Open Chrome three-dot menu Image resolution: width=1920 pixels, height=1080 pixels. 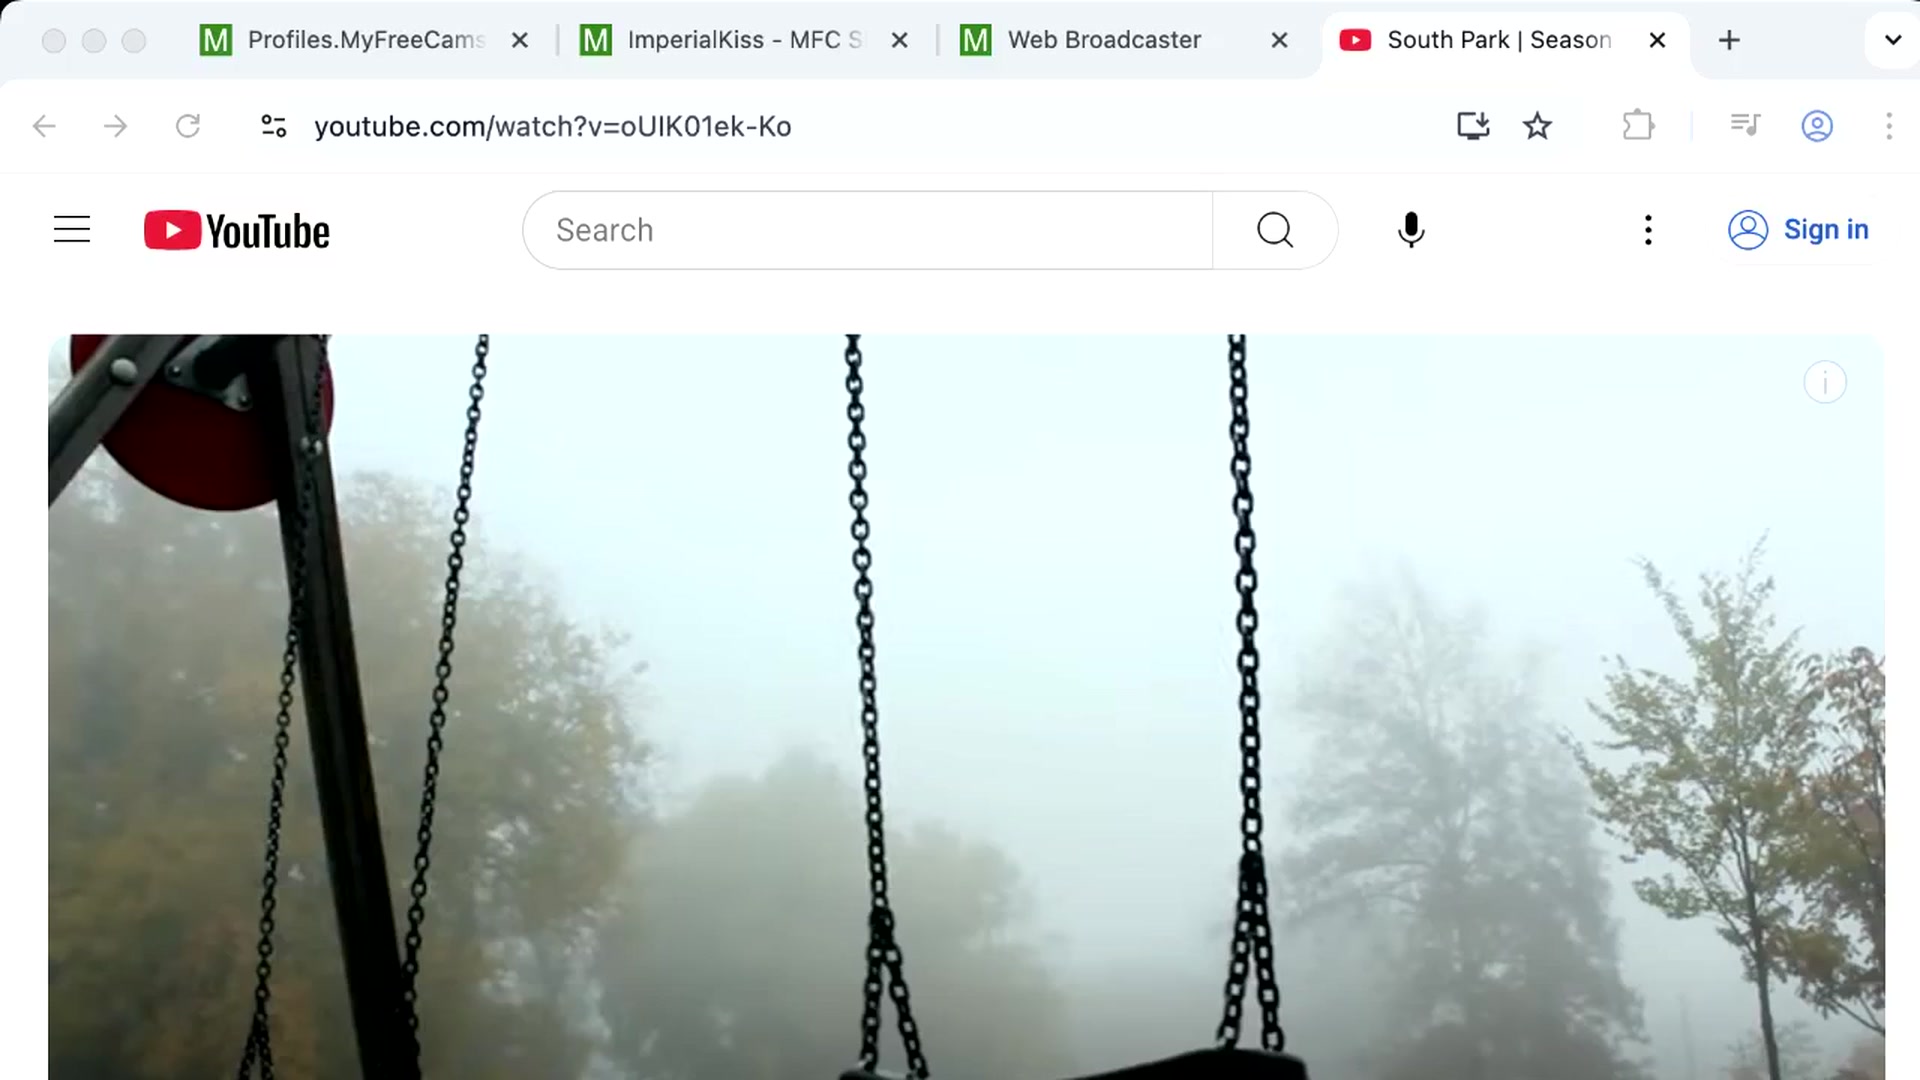pyautogui.click(x=1889, y=126)
